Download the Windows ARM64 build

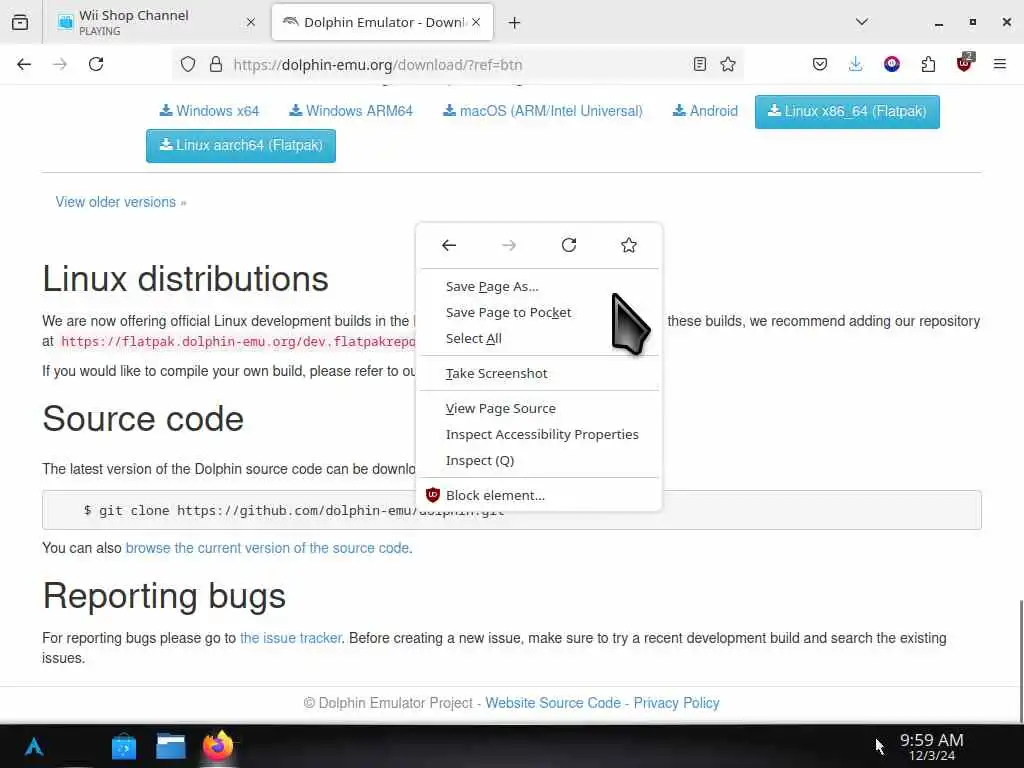tap(351, 111)
